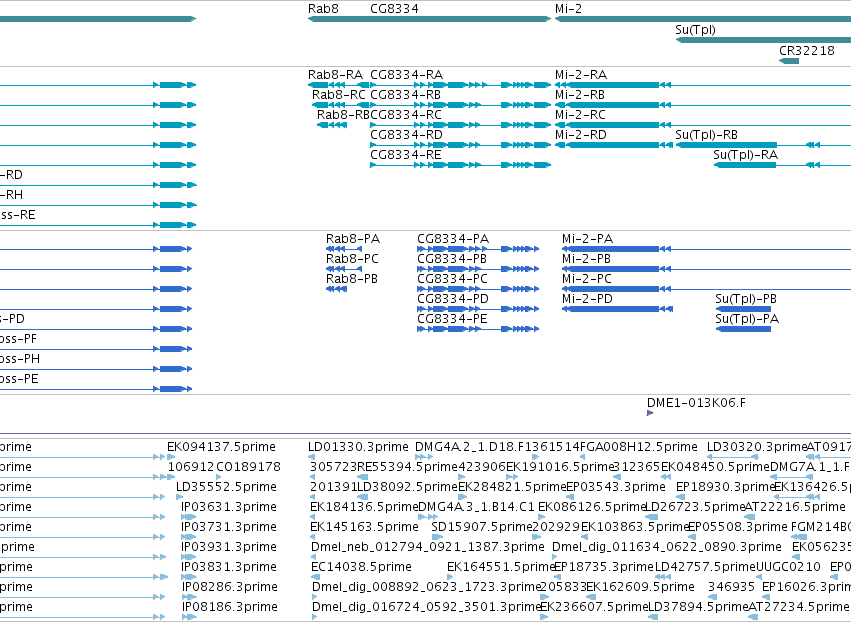Click protein Mi-2-PD label

pyautogui.click(x=587, y=299)
